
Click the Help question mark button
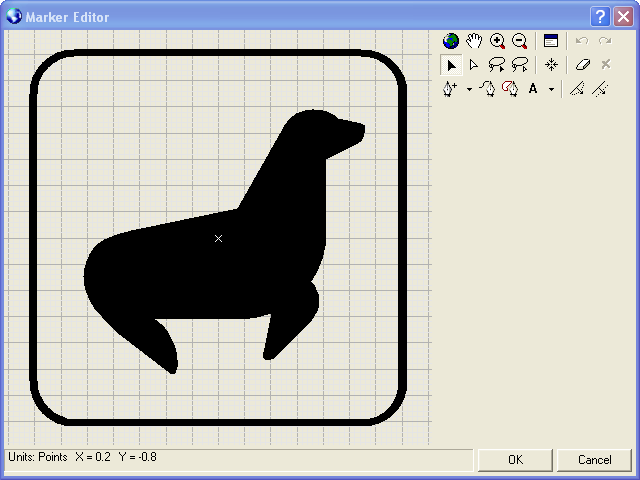pos(600,17)
